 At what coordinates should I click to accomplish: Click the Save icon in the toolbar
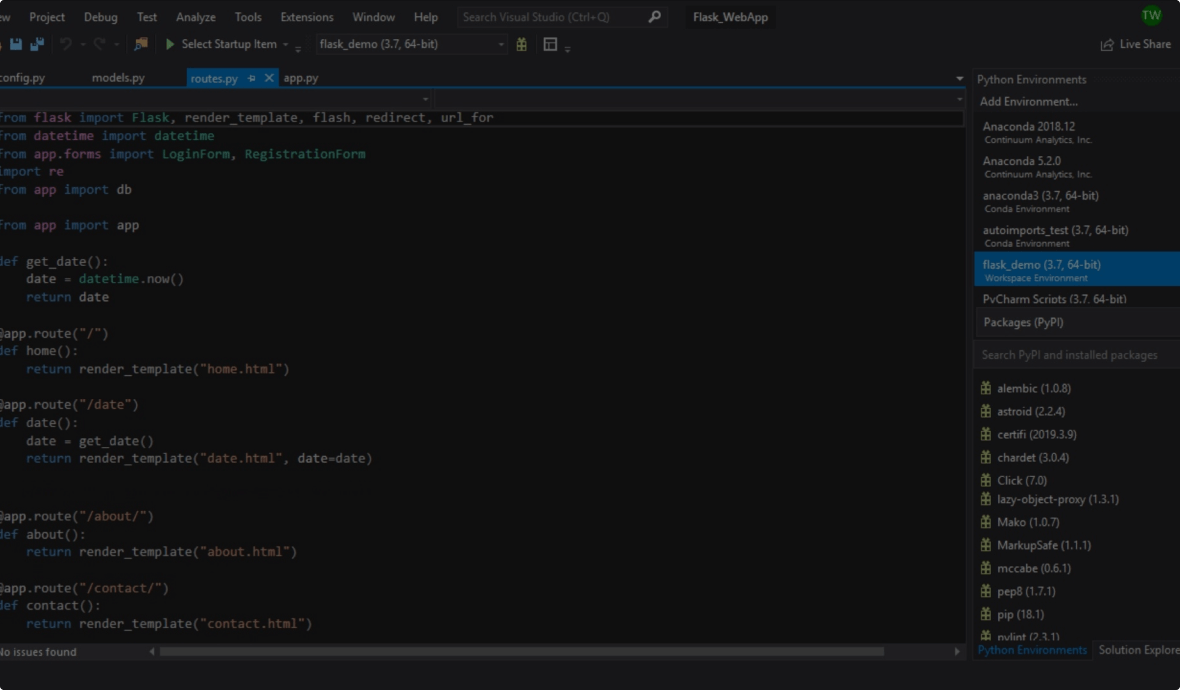(x=16, y=45)
